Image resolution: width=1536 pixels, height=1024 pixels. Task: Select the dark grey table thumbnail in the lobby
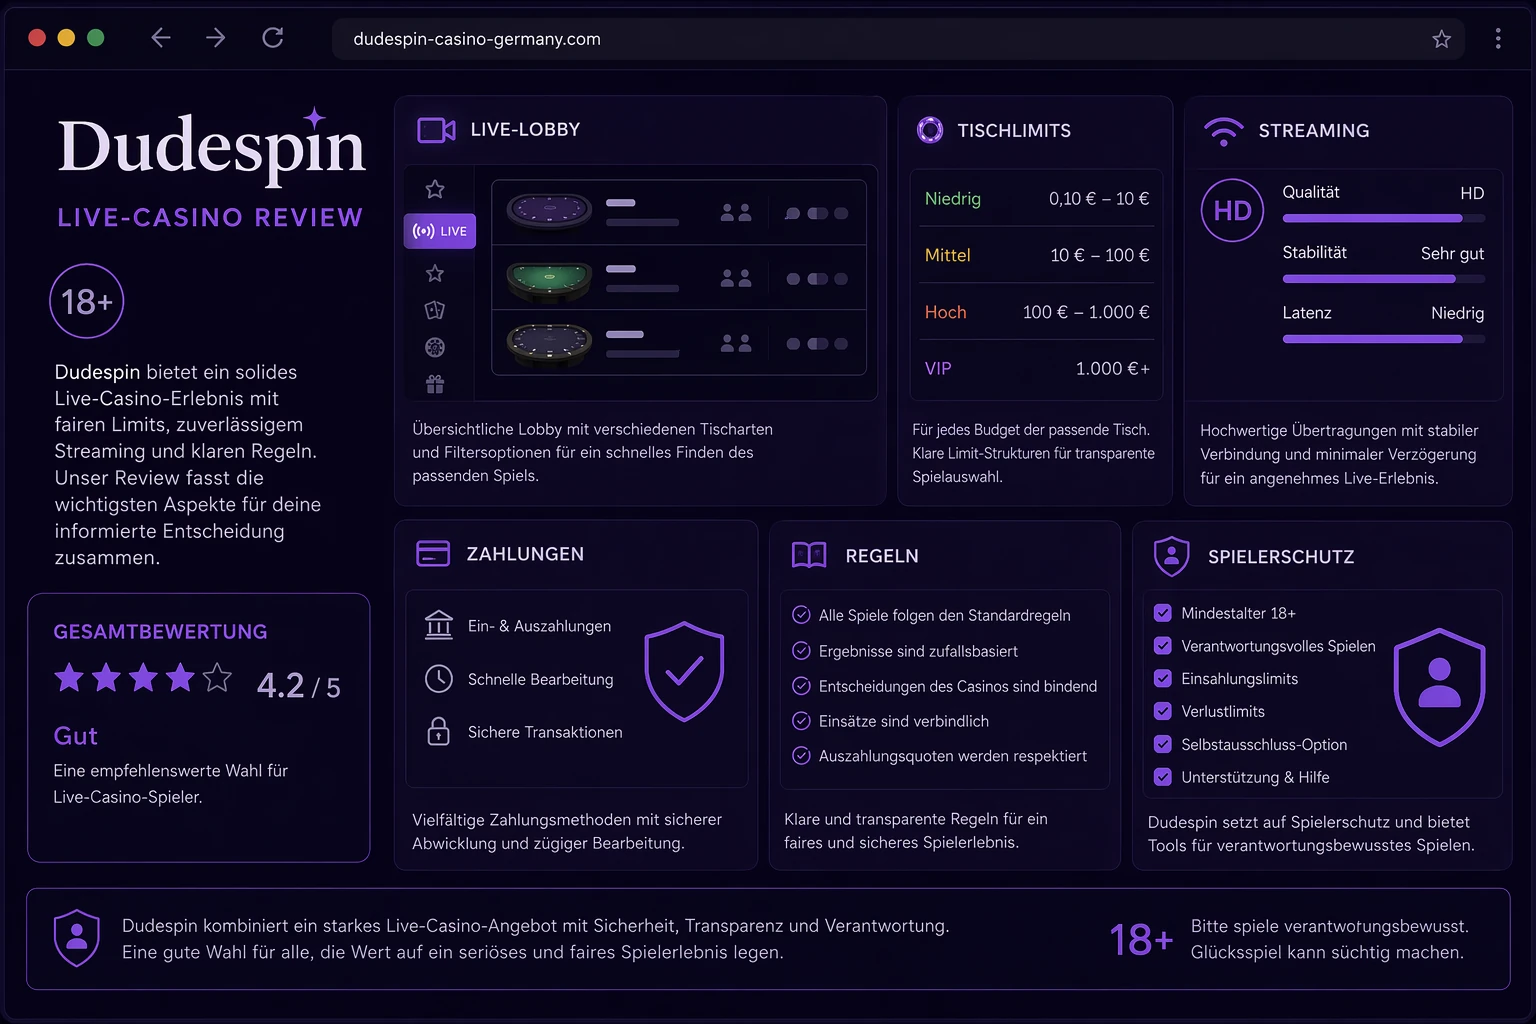pos(549,344)
